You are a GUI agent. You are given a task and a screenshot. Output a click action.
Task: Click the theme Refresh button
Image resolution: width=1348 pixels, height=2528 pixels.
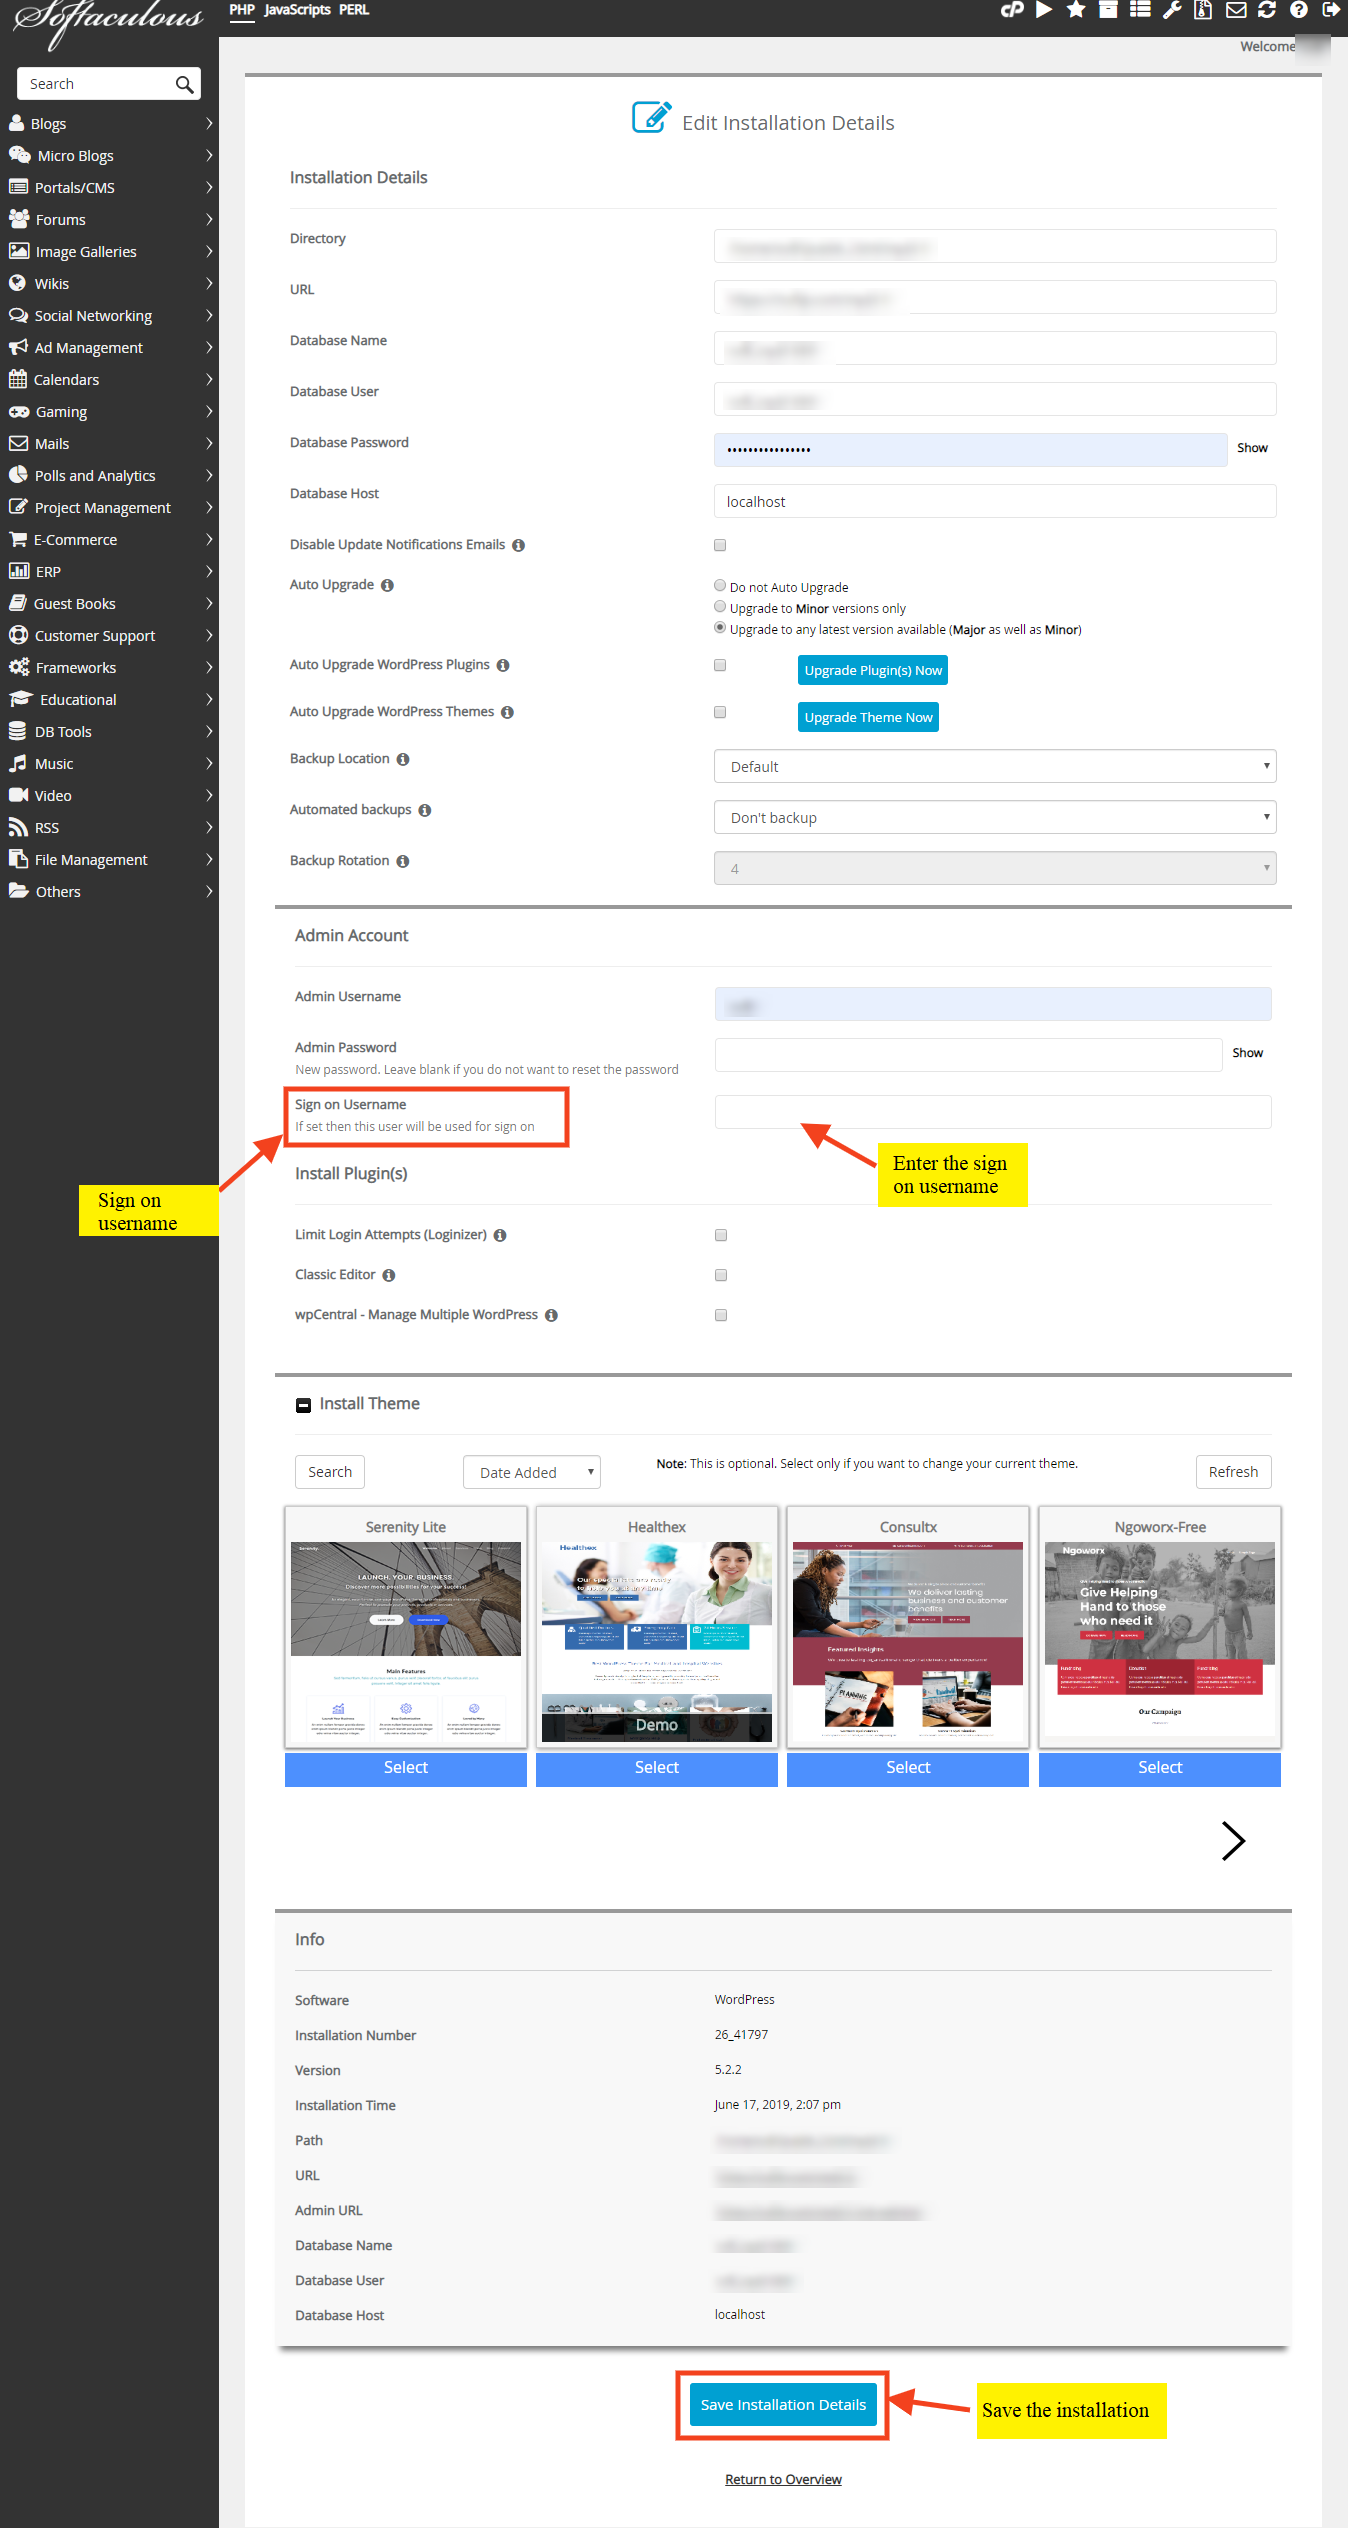pyautogui.click(x=1233, y=1472)
